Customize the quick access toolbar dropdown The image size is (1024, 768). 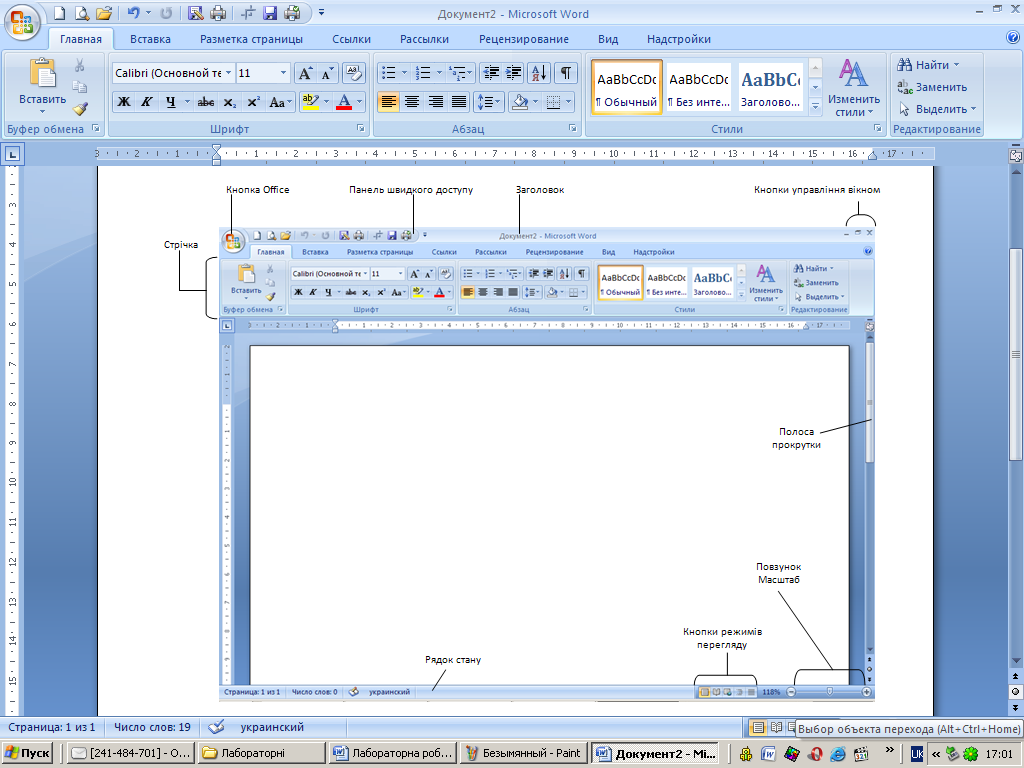[321, 13]
